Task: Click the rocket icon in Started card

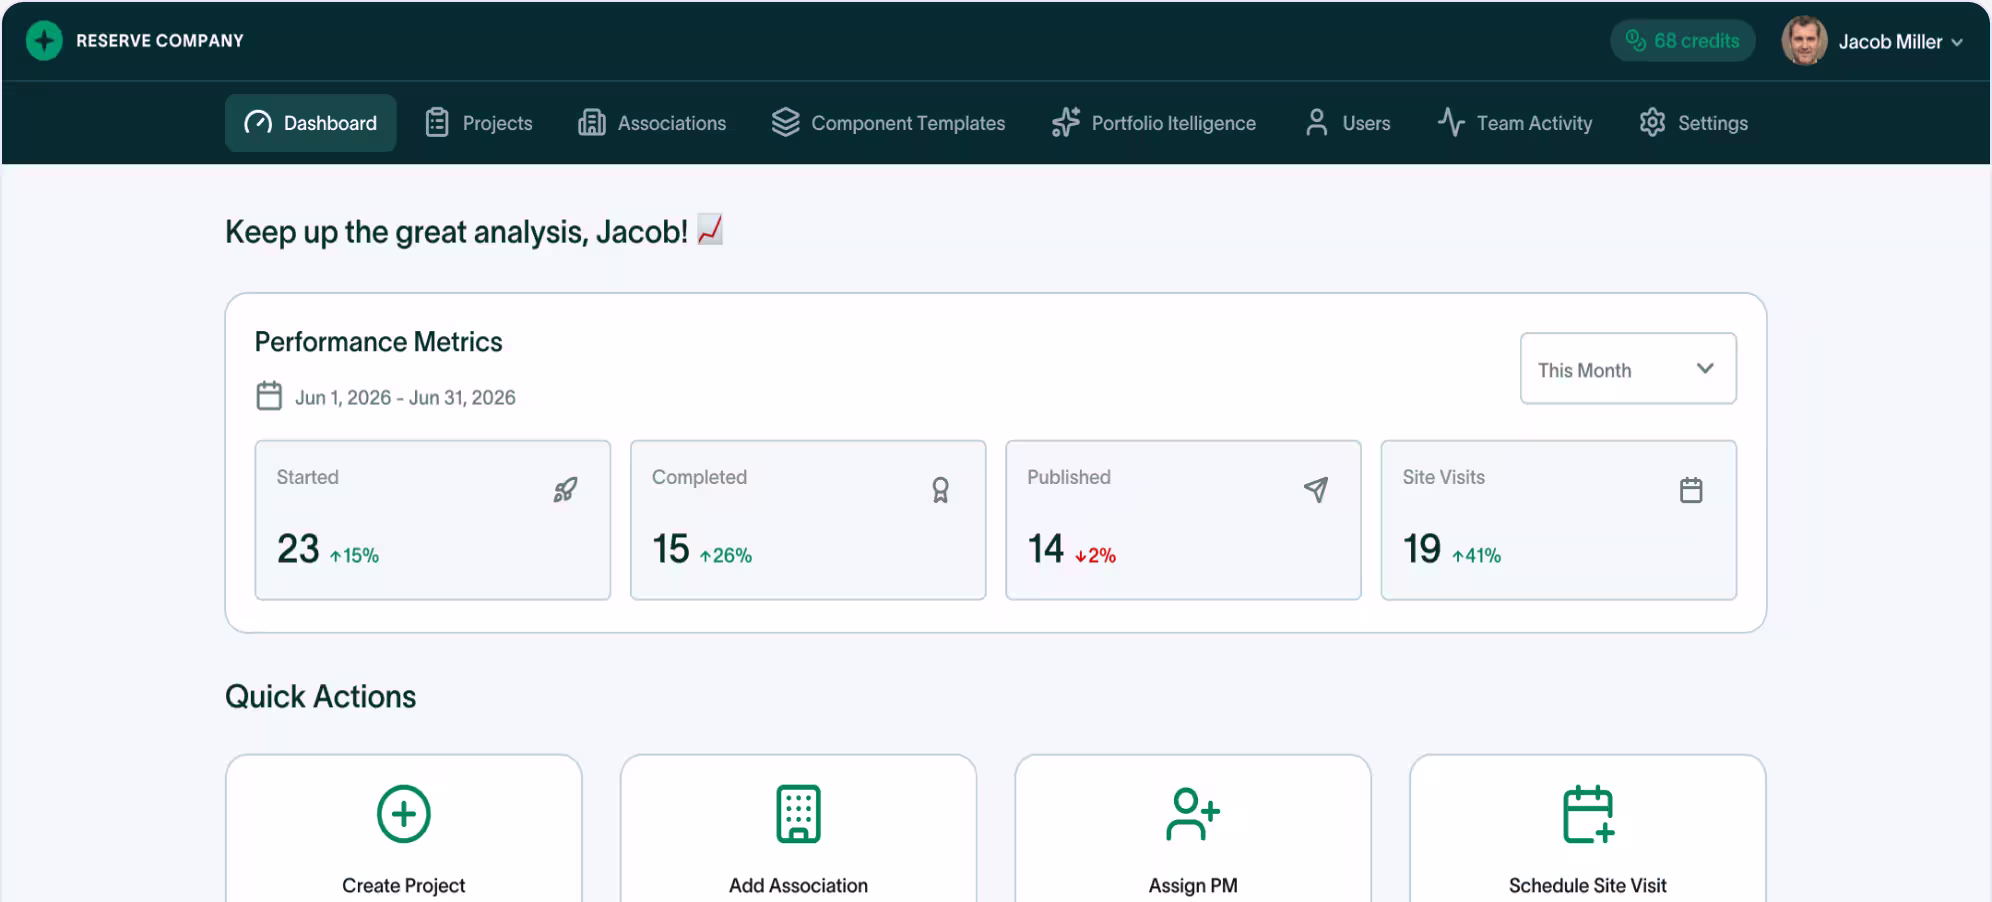Action: [x=566, y=490]
